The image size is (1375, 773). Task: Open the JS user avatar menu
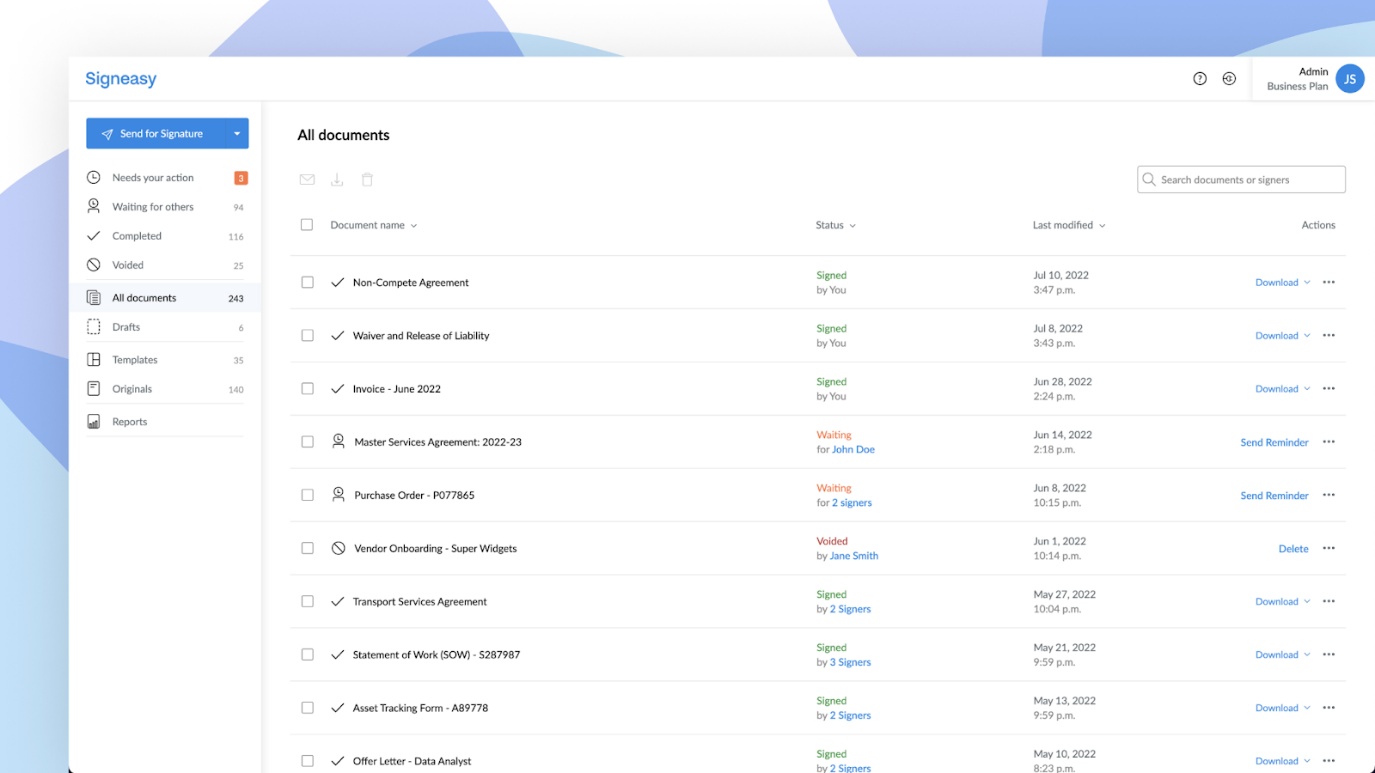click(1350, 79)
